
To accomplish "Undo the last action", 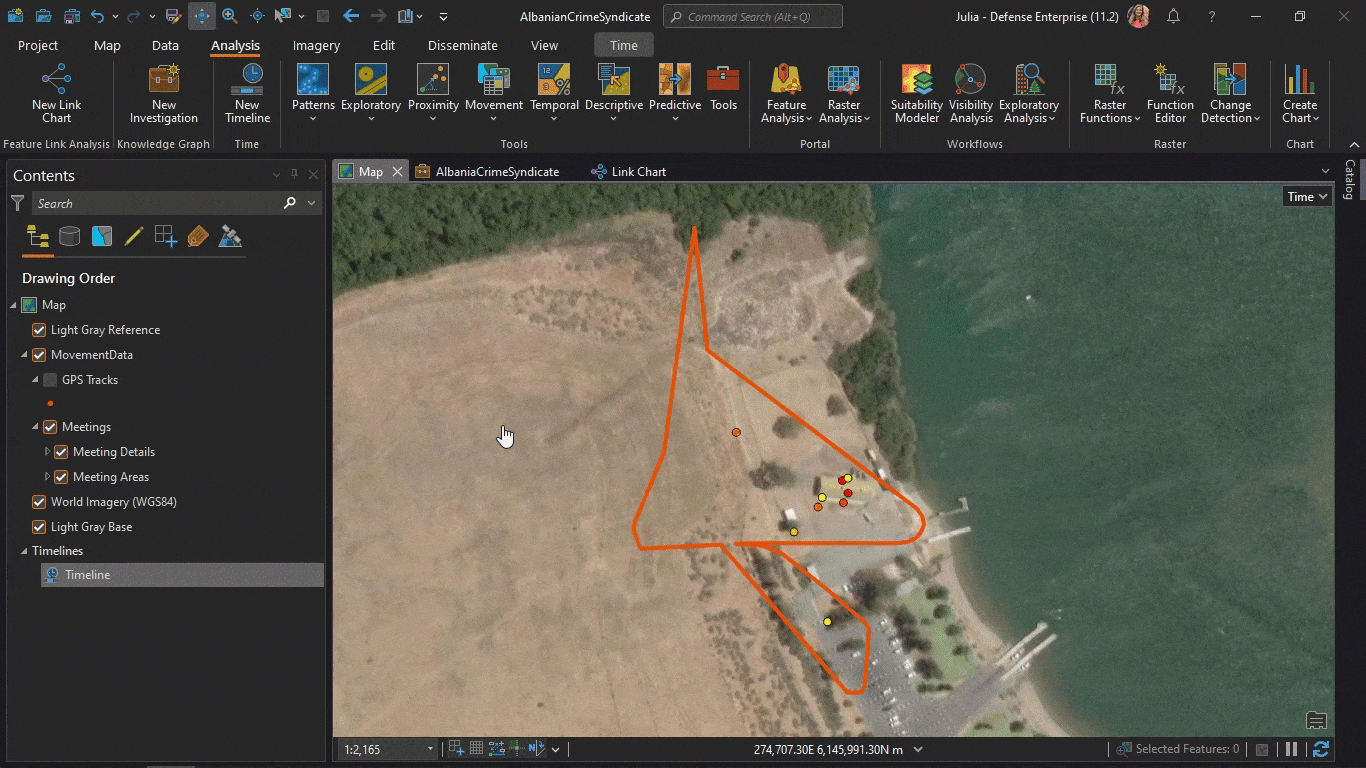I will (97, 16).
